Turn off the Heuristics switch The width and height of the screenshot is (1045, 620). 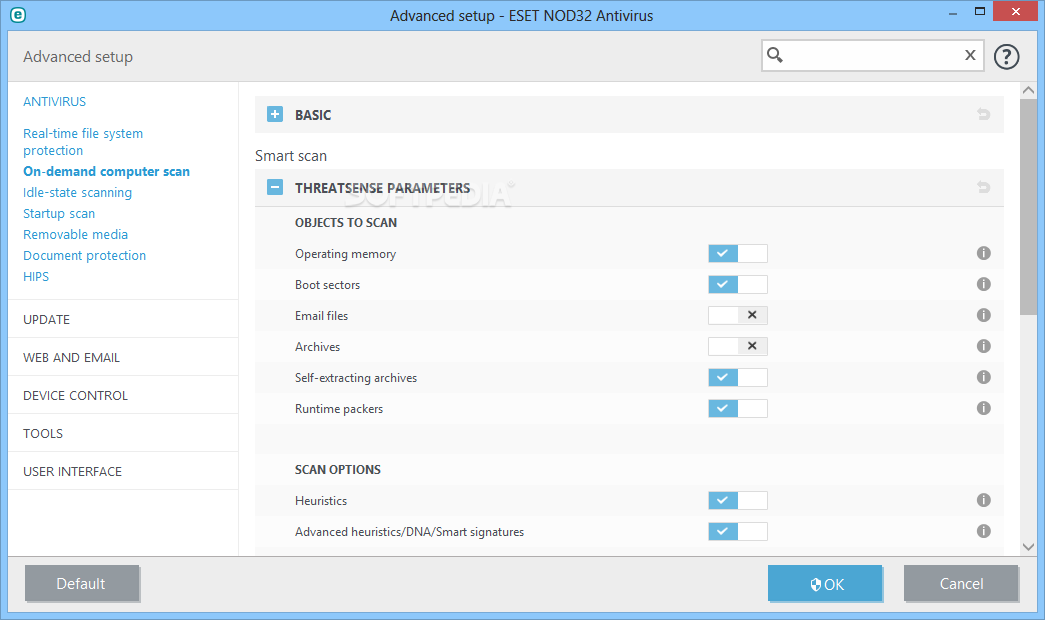(x=738, y=501)
